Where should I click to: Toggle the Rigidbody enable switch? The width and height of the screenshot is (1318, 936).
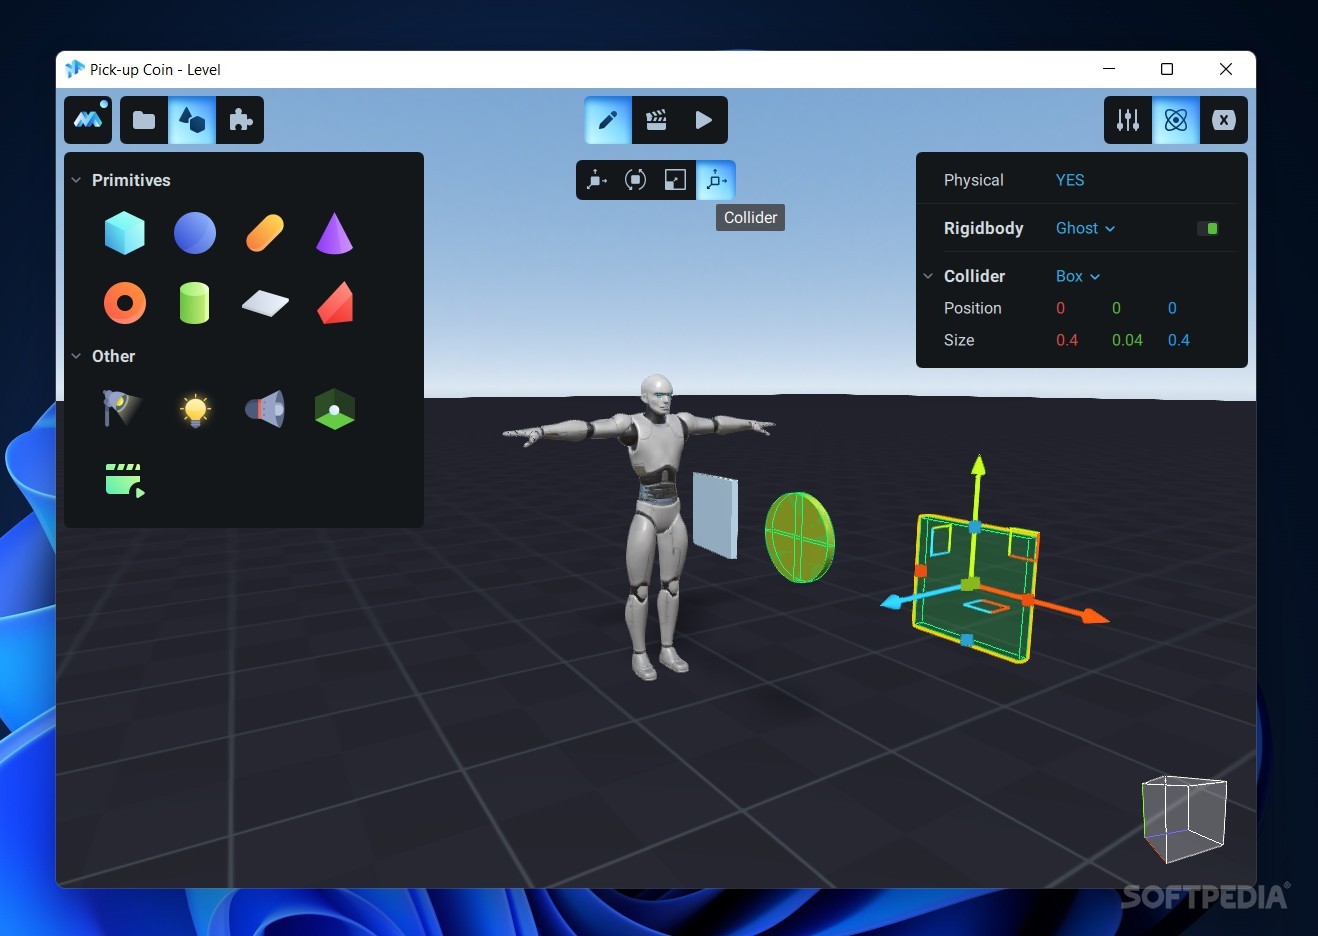click(1208, 229)
